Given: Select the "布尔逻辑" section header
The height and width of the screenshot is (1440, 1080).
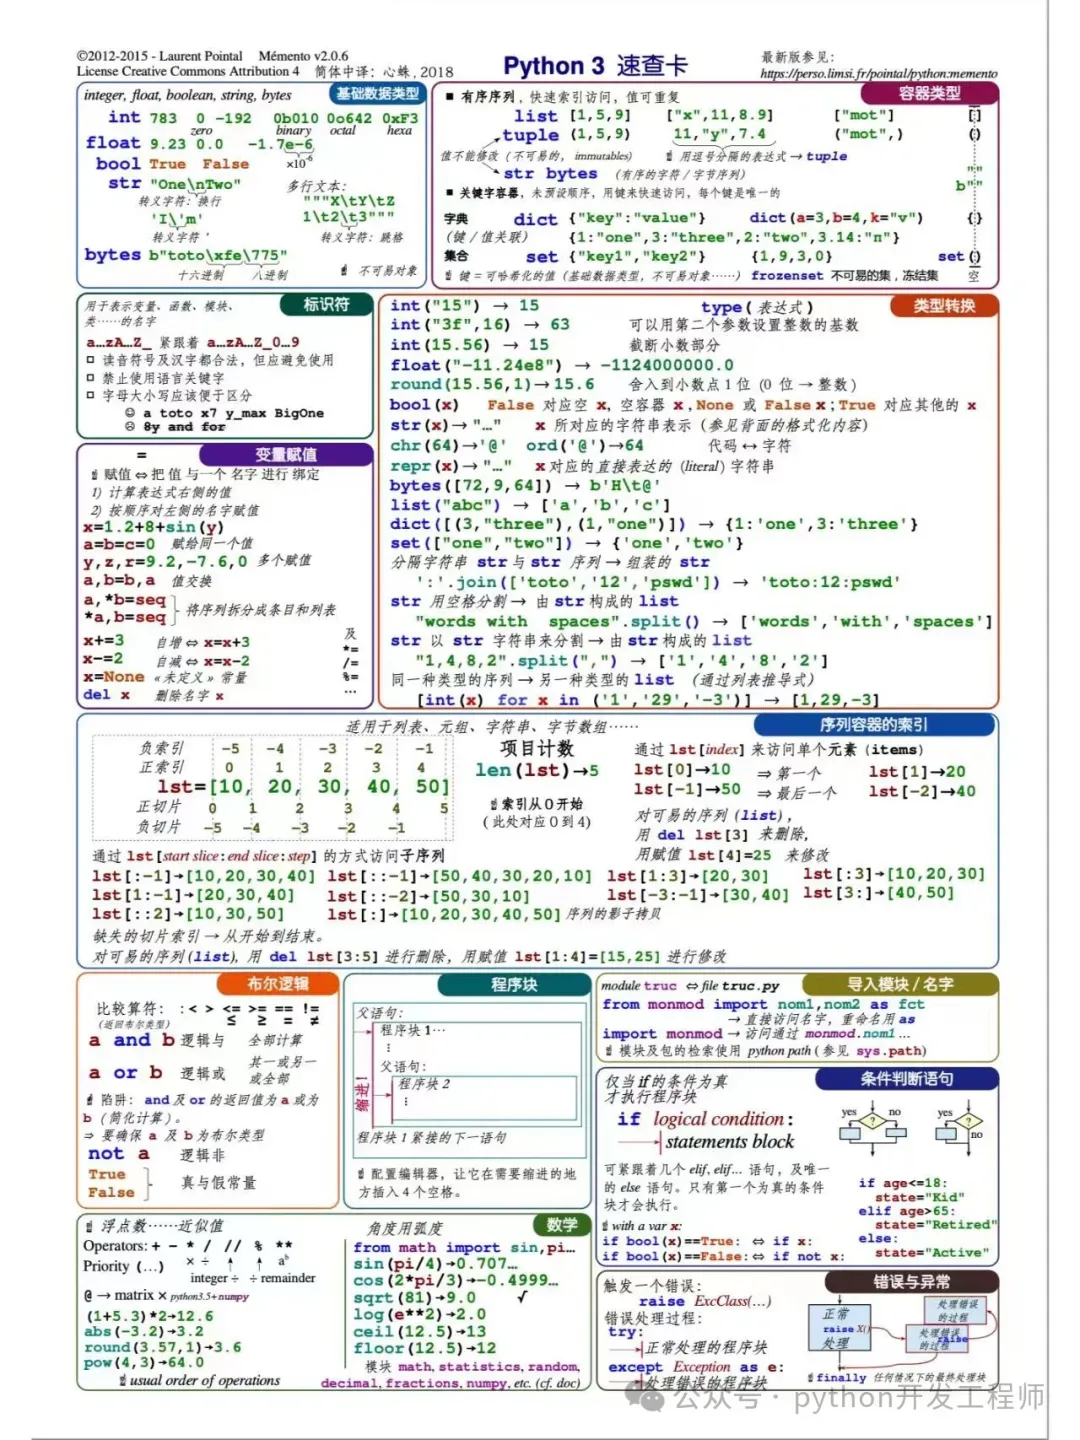Looking at the screenshot, I should coord(278,983).
